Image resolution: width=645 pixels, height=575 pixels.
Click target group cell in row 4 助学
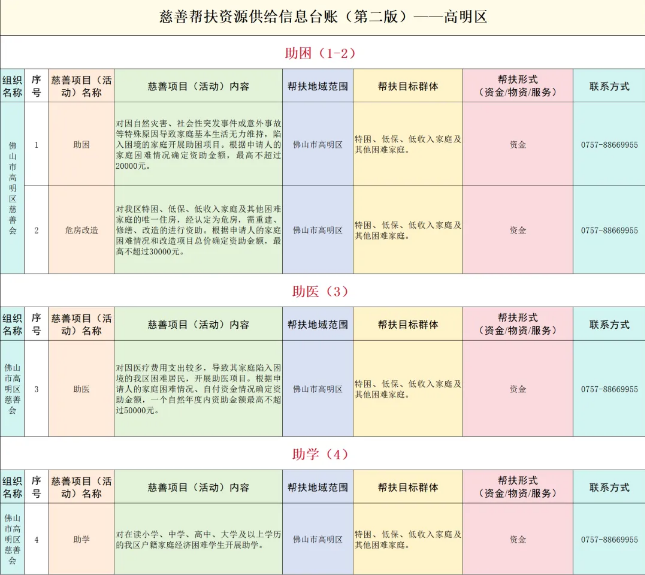(x=408, y=539)
